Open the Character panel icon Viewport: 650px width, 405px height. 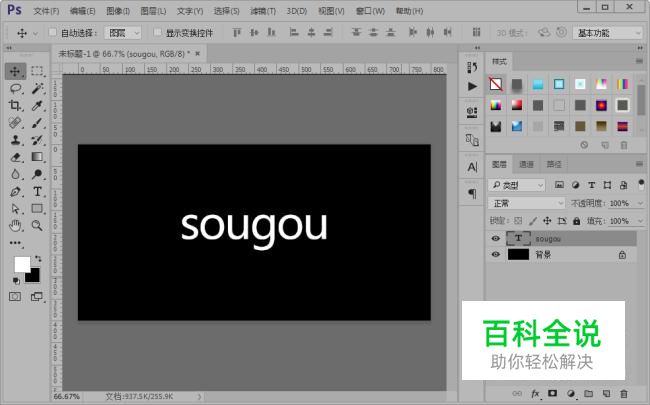coord(472,167)
